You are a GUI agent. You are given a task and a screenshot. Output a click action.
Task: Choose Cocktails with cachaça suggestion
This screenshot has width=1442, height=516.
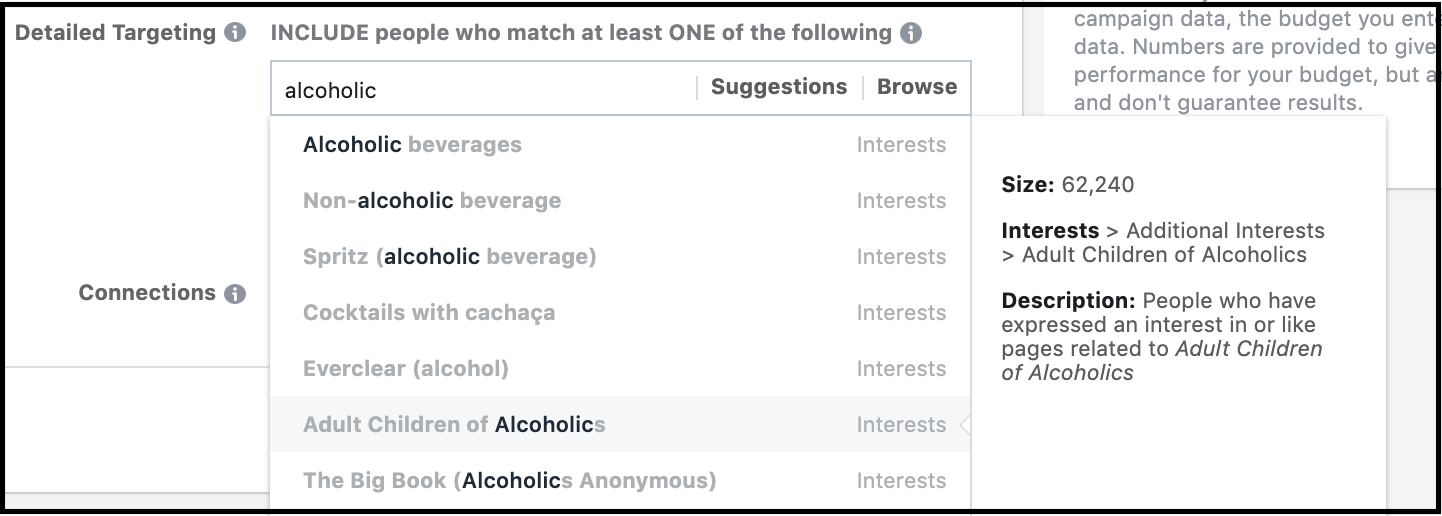coord(620,313)
